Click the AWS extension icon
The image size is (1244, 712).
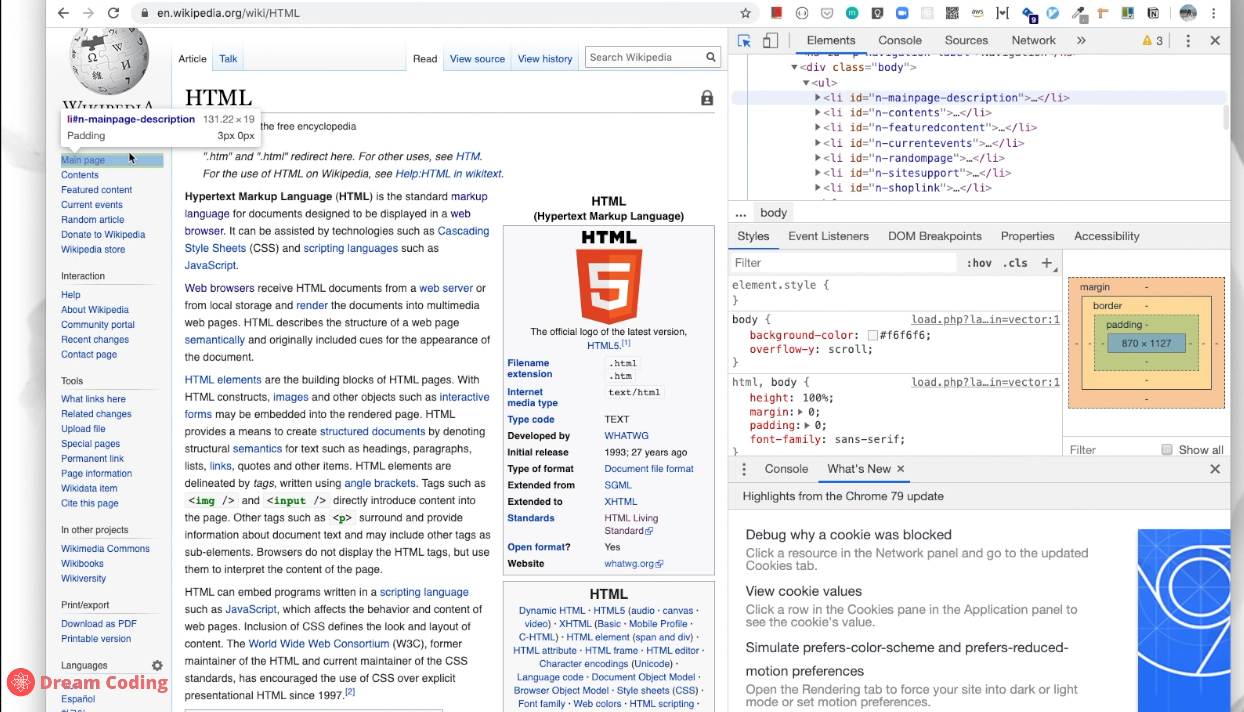[977, 13]
